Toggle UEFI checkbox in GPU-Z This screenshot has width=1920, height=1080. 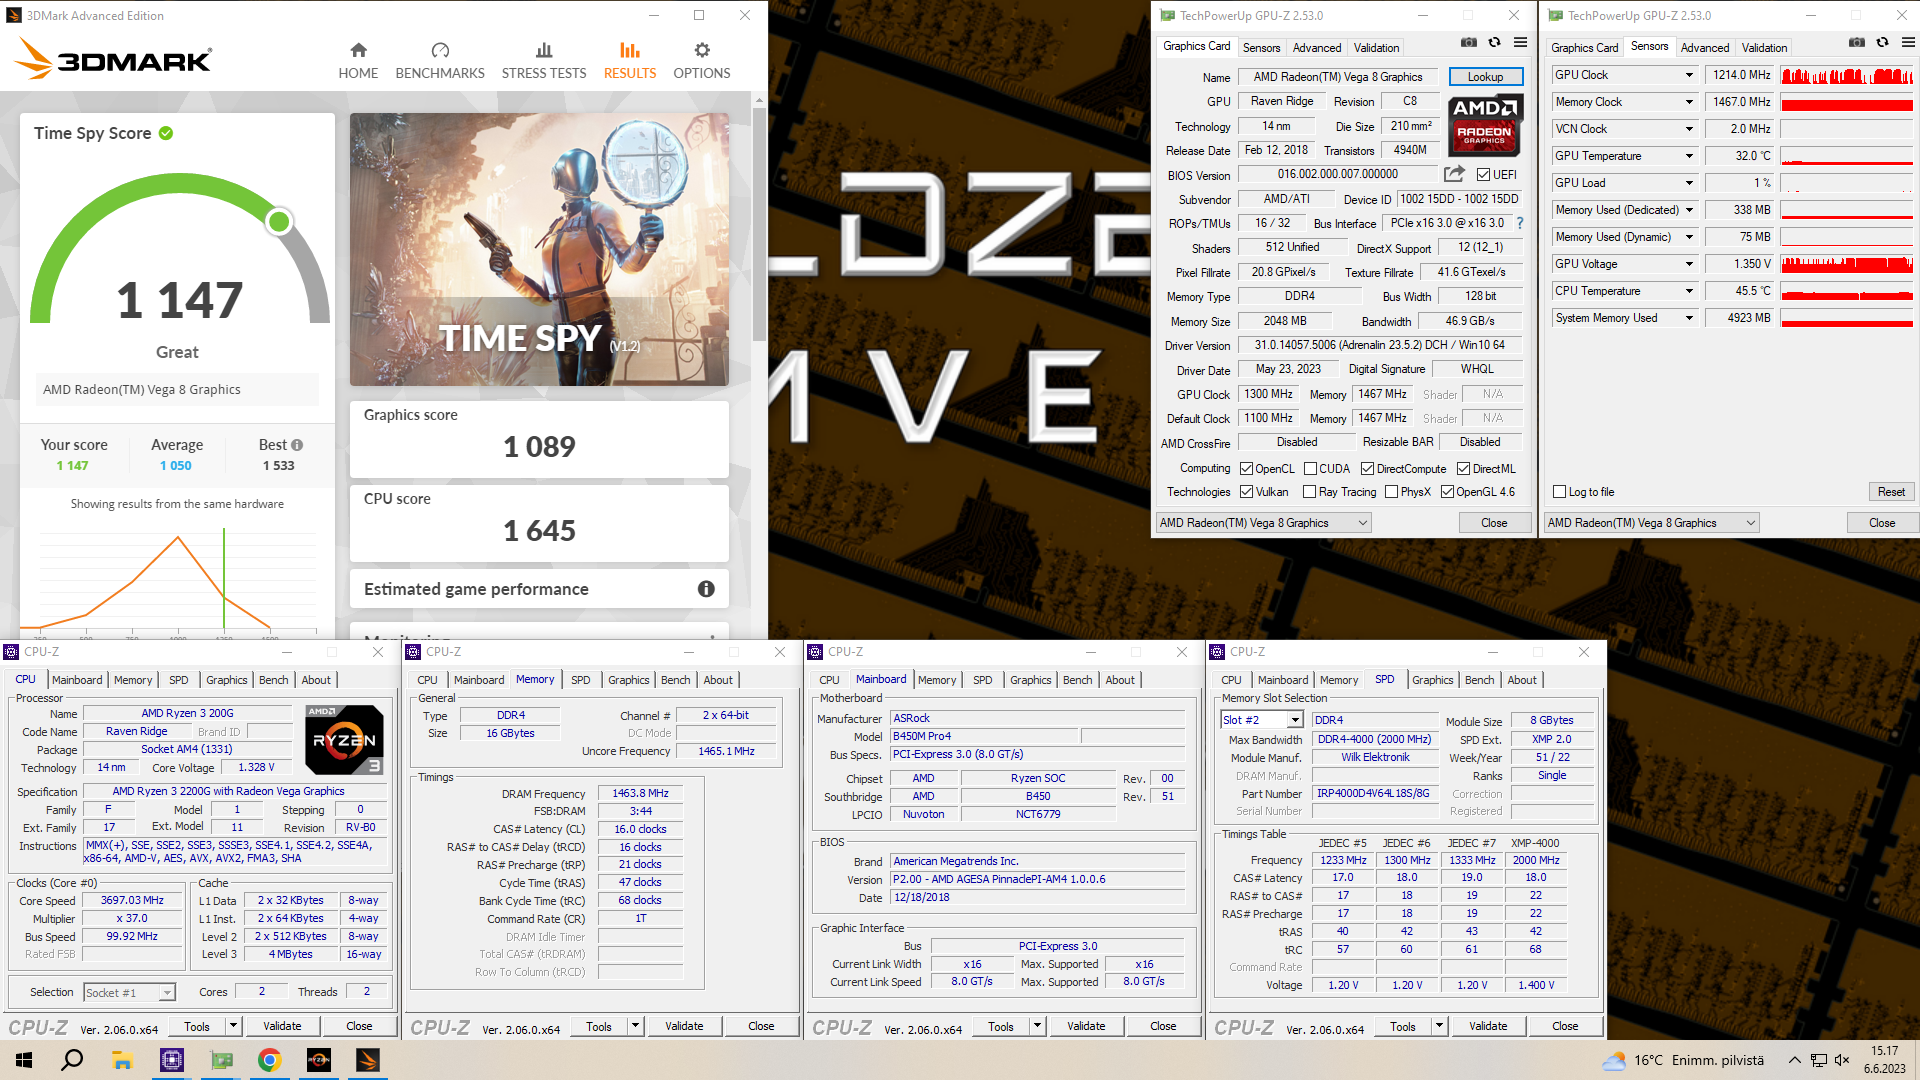tap(1484, 175)
